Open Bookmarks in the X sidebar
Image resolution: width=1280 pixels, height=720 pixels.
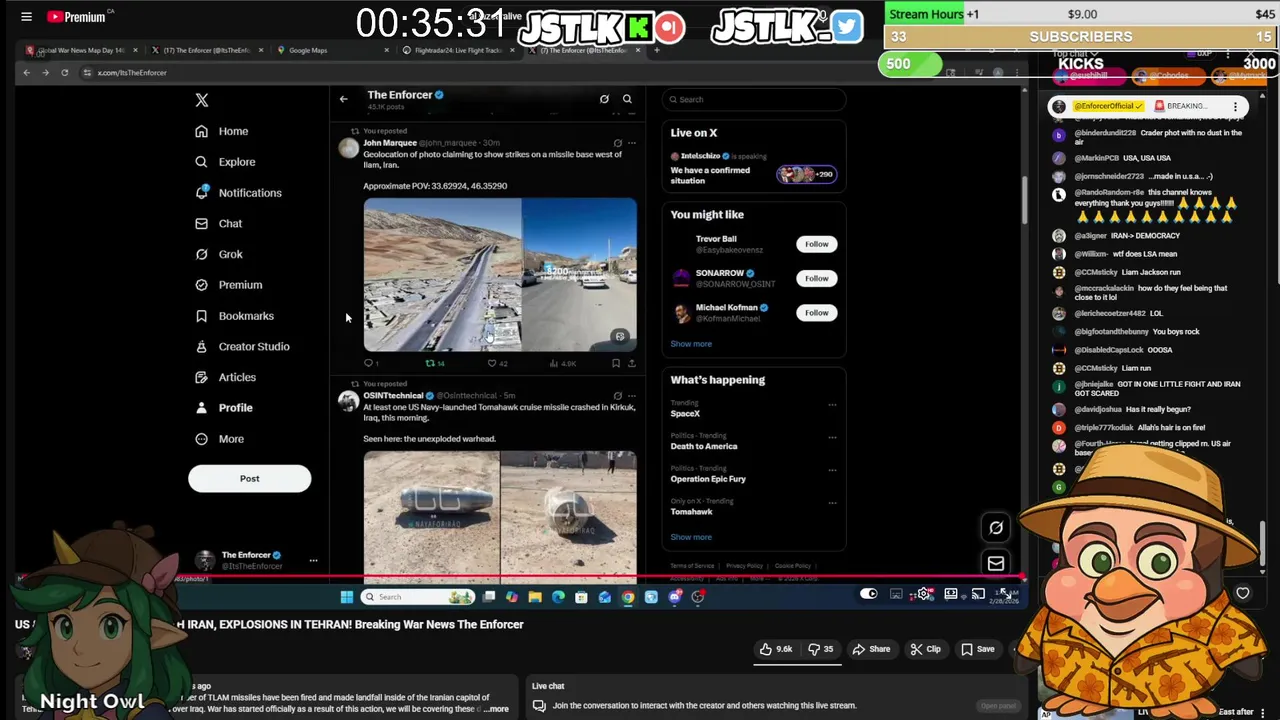tap(235, 316)
